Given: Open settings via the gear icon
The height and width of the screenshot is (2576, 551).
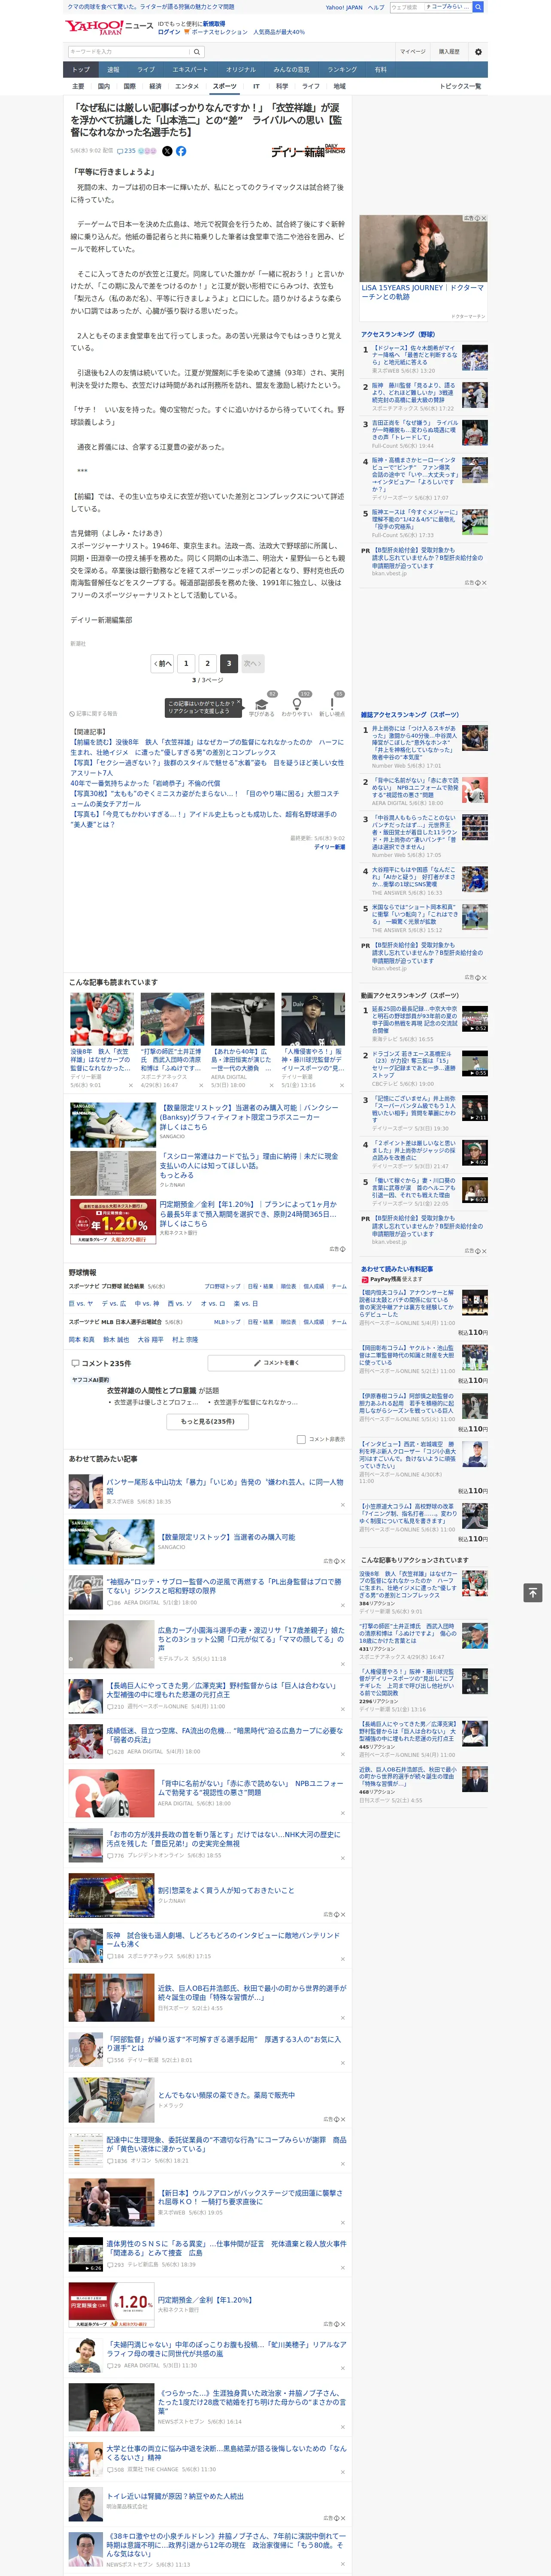Looking at the screenshot, I should tap(478, 52).
